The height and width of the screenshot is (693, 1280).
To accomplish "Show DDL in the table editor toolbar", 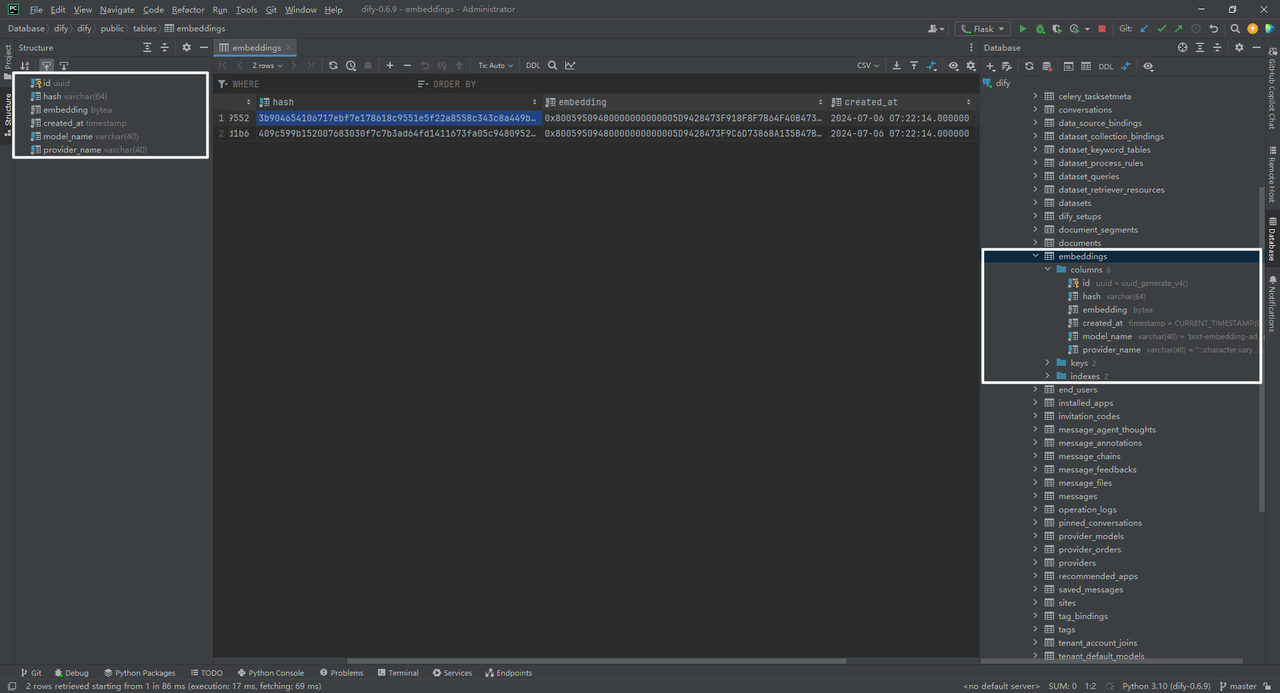I will coord(533,65).
